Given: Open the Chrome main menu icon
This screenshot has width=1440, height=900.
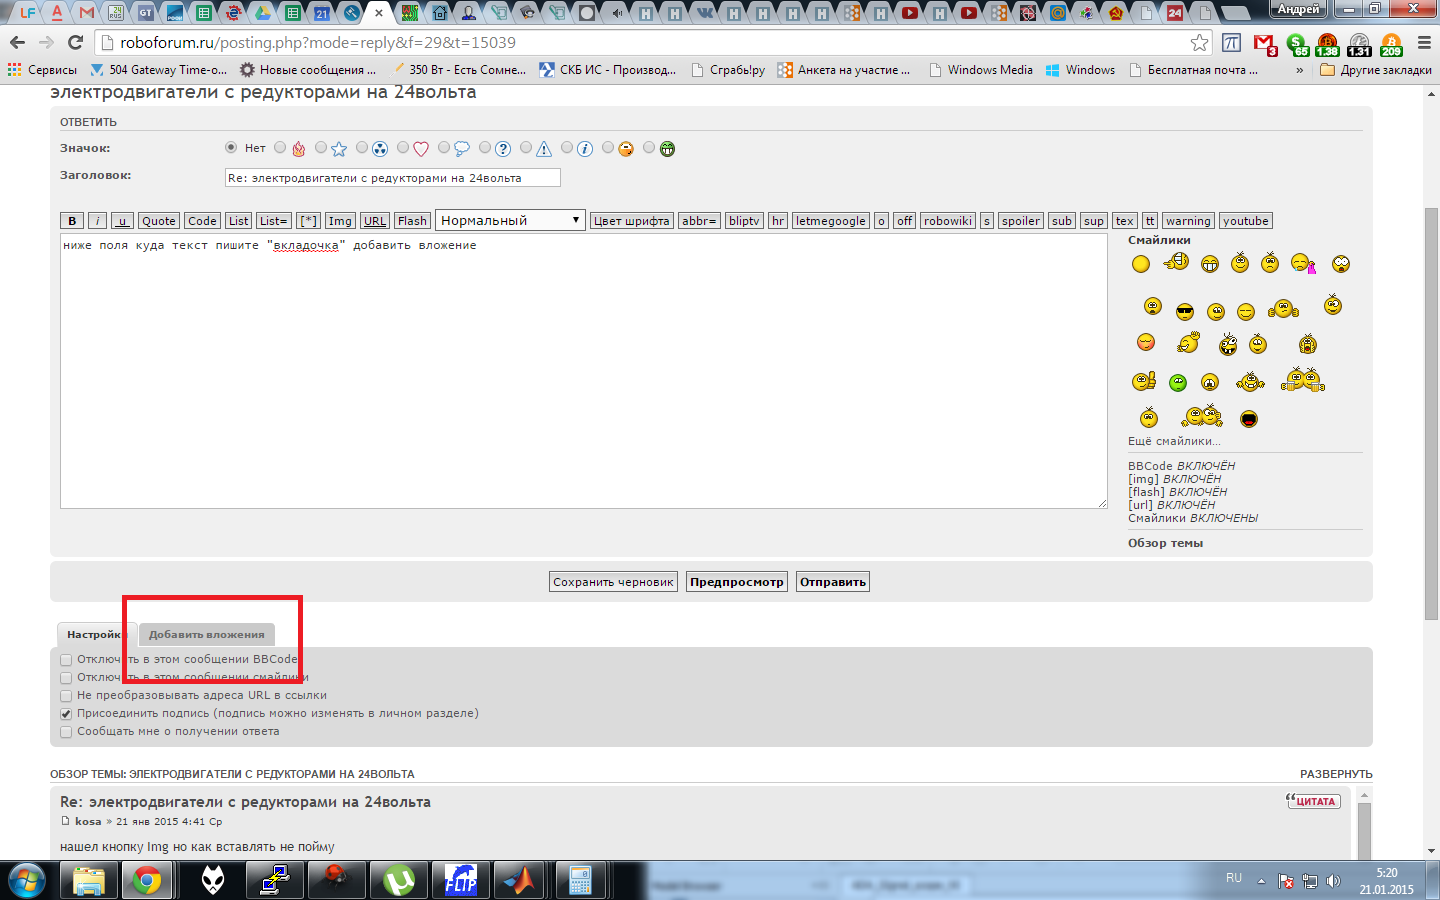Looking at the screenshot, I should click(1424, 43).
